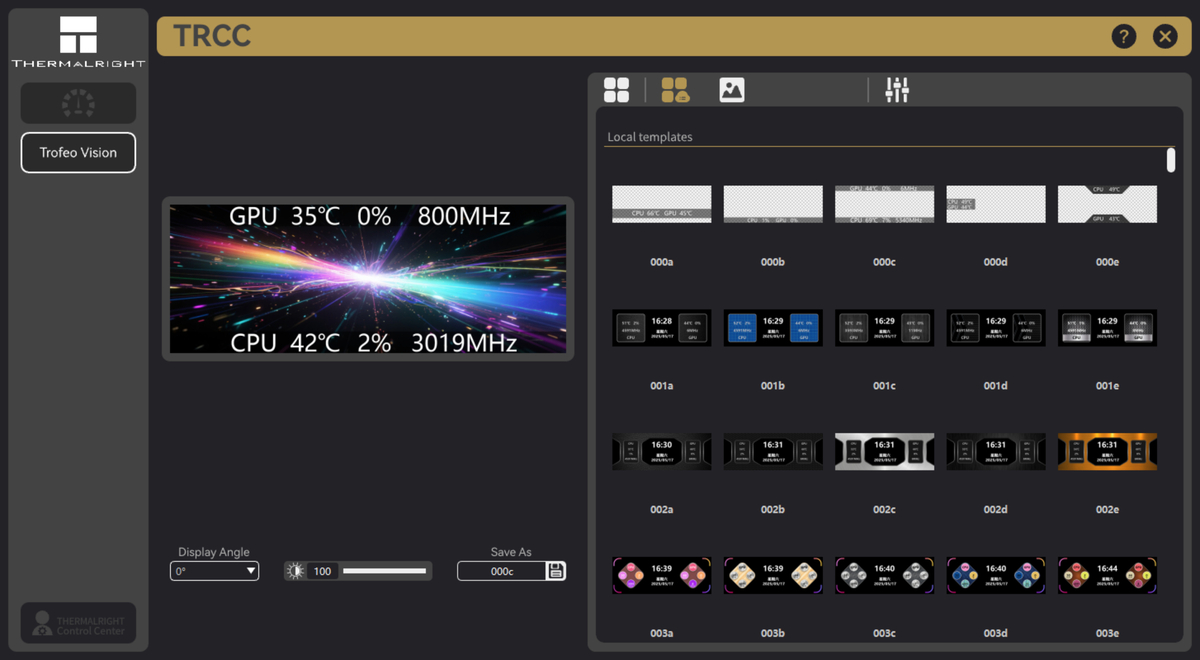Open the image gallery tab
This screenshot has height=660, width=1200.
pos(732,90)
